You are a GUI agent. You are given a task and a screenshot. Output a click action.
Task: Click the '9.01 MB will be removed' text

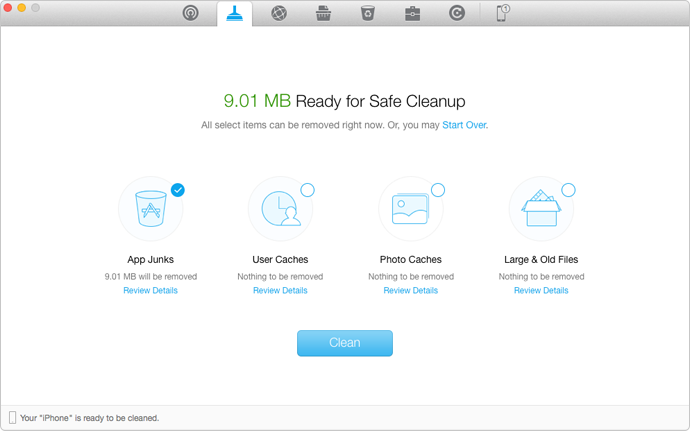[x=150, y=276]
